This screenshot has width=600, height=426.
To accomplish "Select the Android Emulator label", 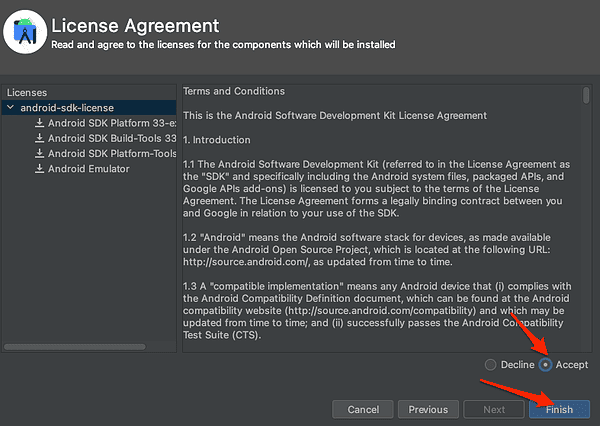I will pyautogui.click(x=89, y=169).
